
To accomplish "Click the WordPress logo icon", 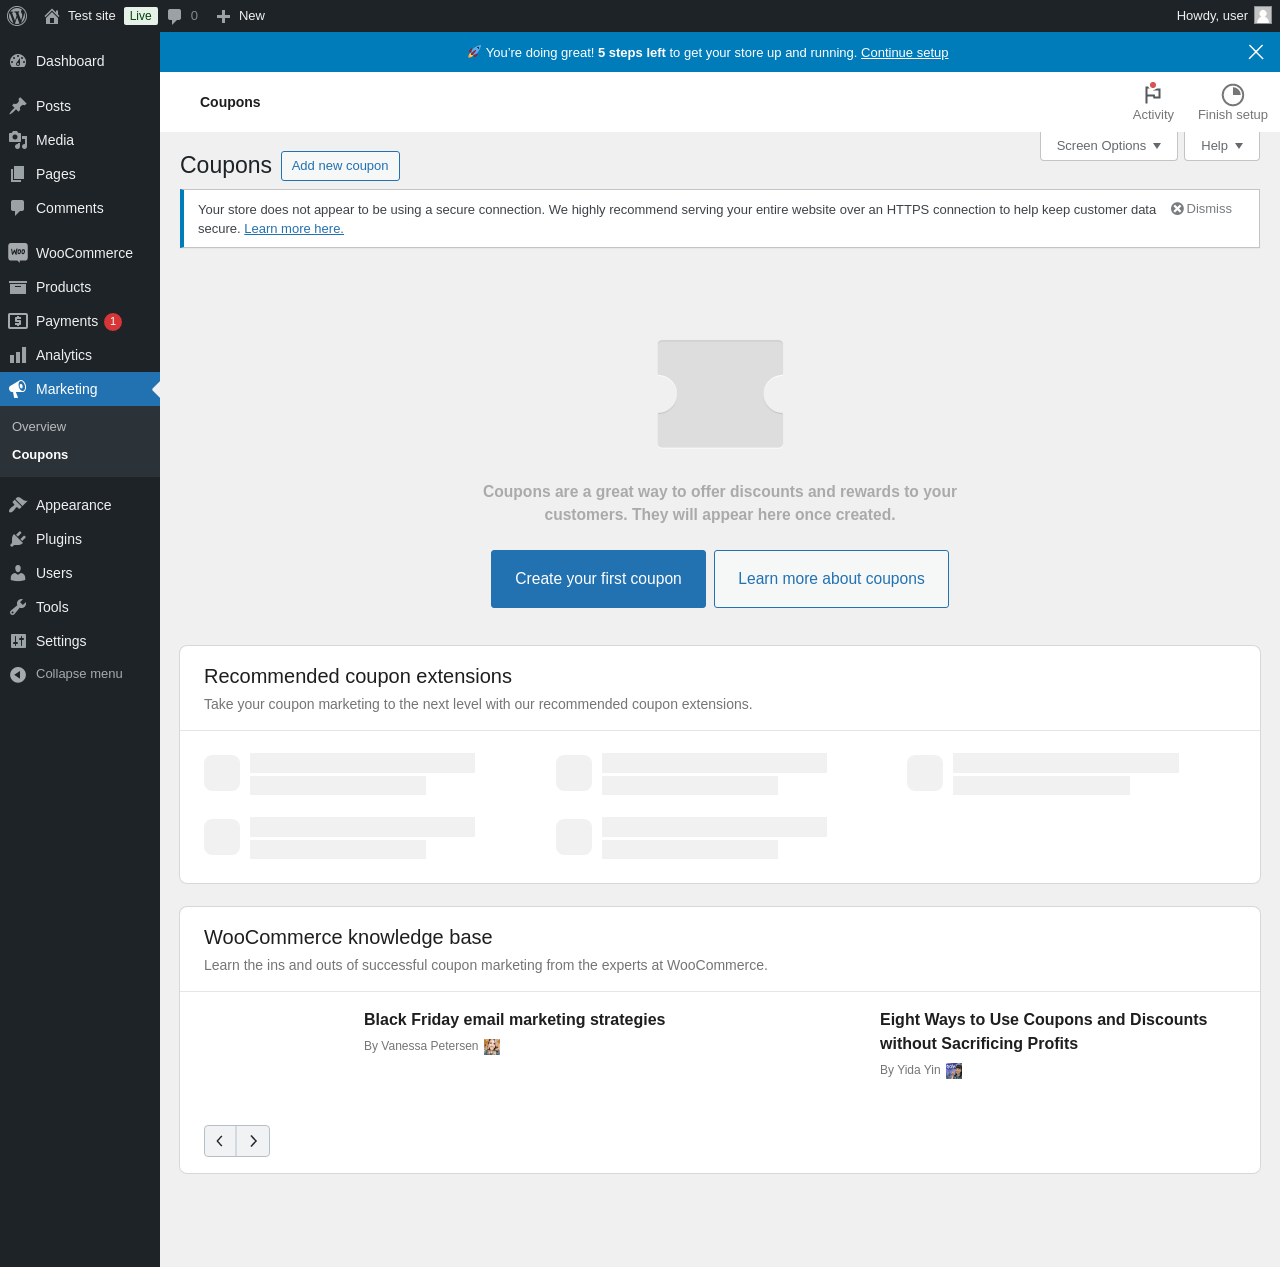I will pos(17,16).
